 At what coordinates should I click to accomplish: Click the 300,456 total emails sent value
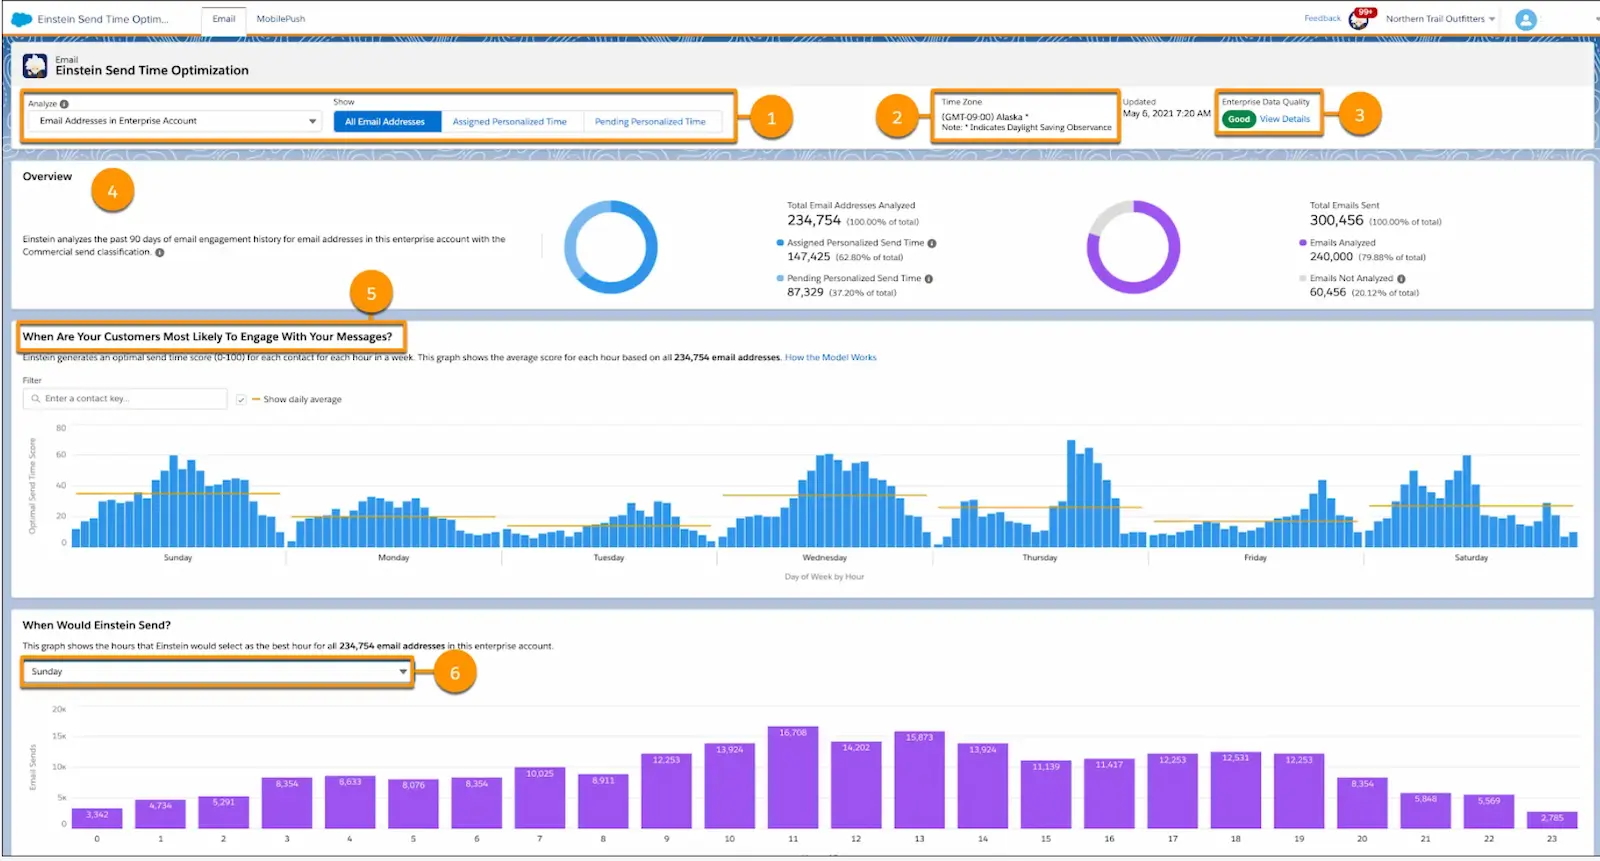[x=1337, y=220]
